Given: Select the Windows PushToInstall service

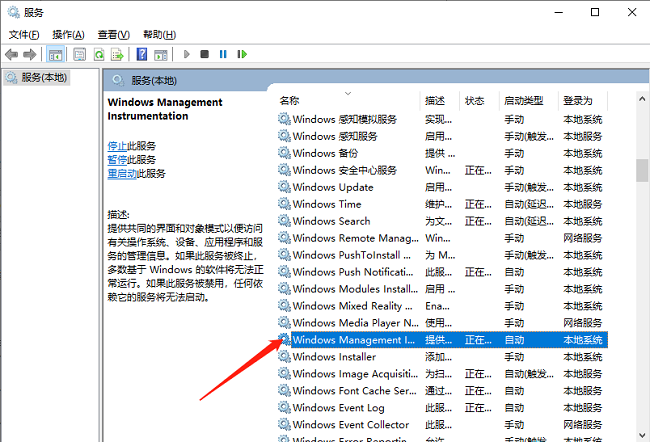Looking at the screenshot, I should [442, 255].
